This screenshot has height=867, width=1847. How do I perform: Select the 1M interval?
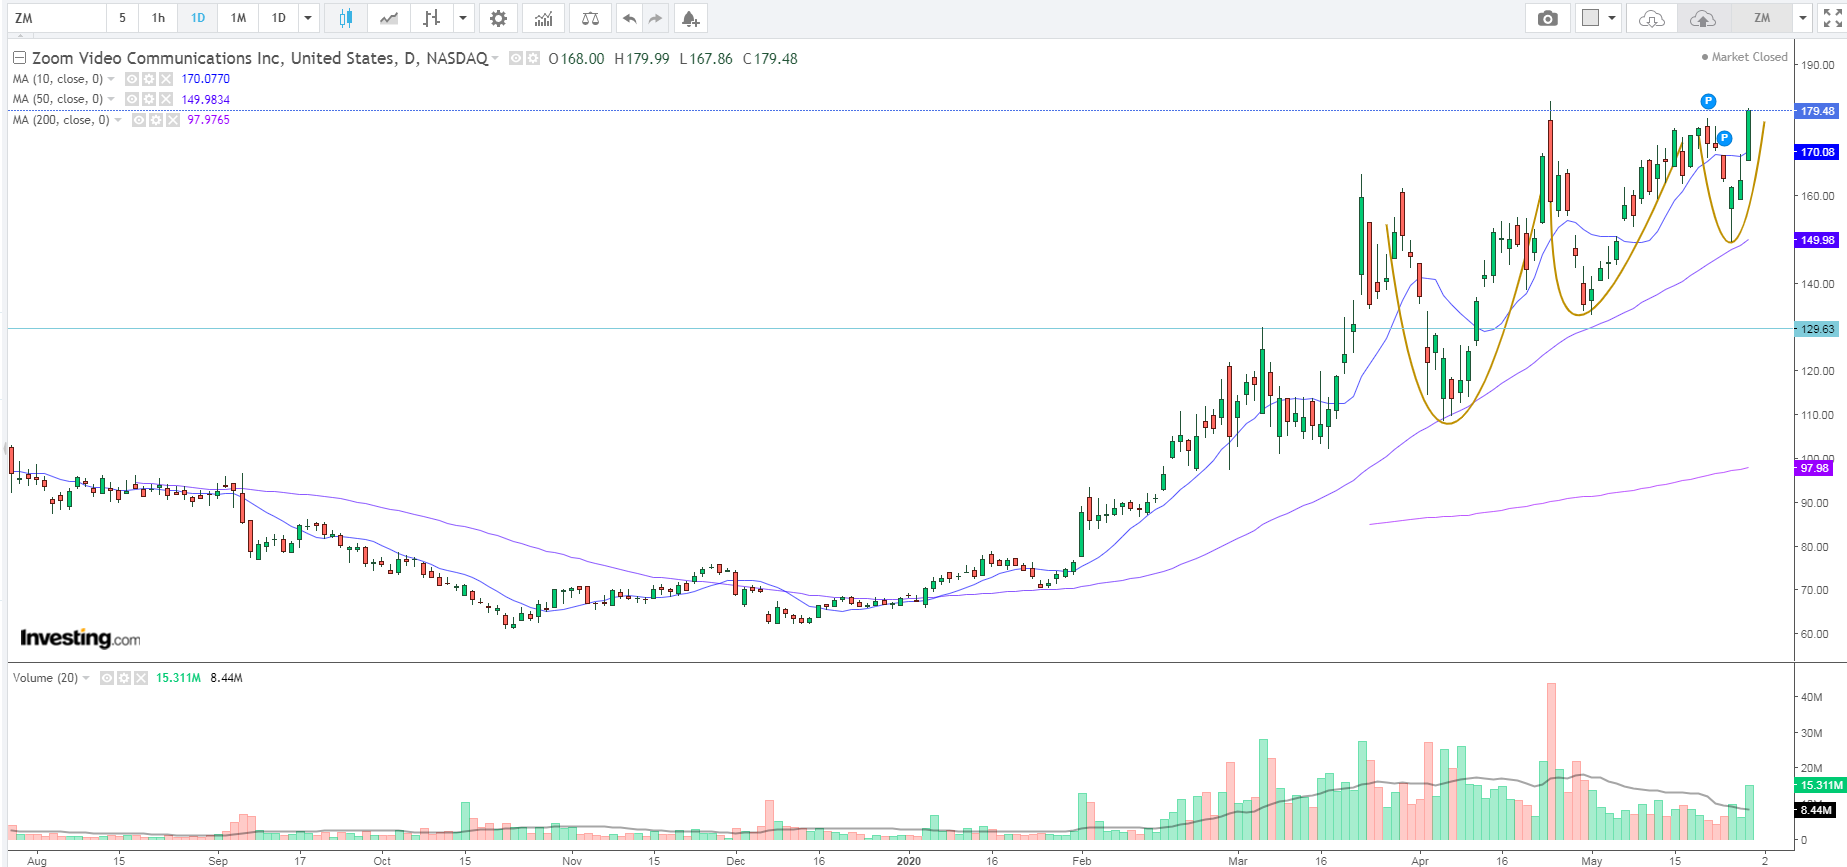point(238,18)
